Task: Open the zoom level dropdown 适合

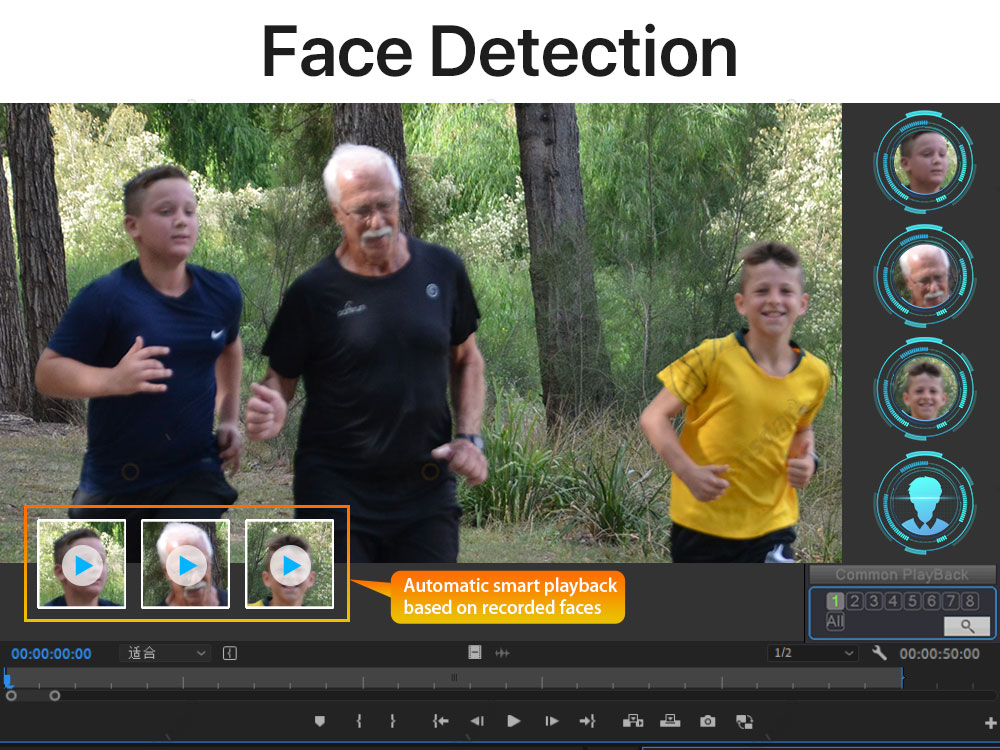Action: pos(165,653)
